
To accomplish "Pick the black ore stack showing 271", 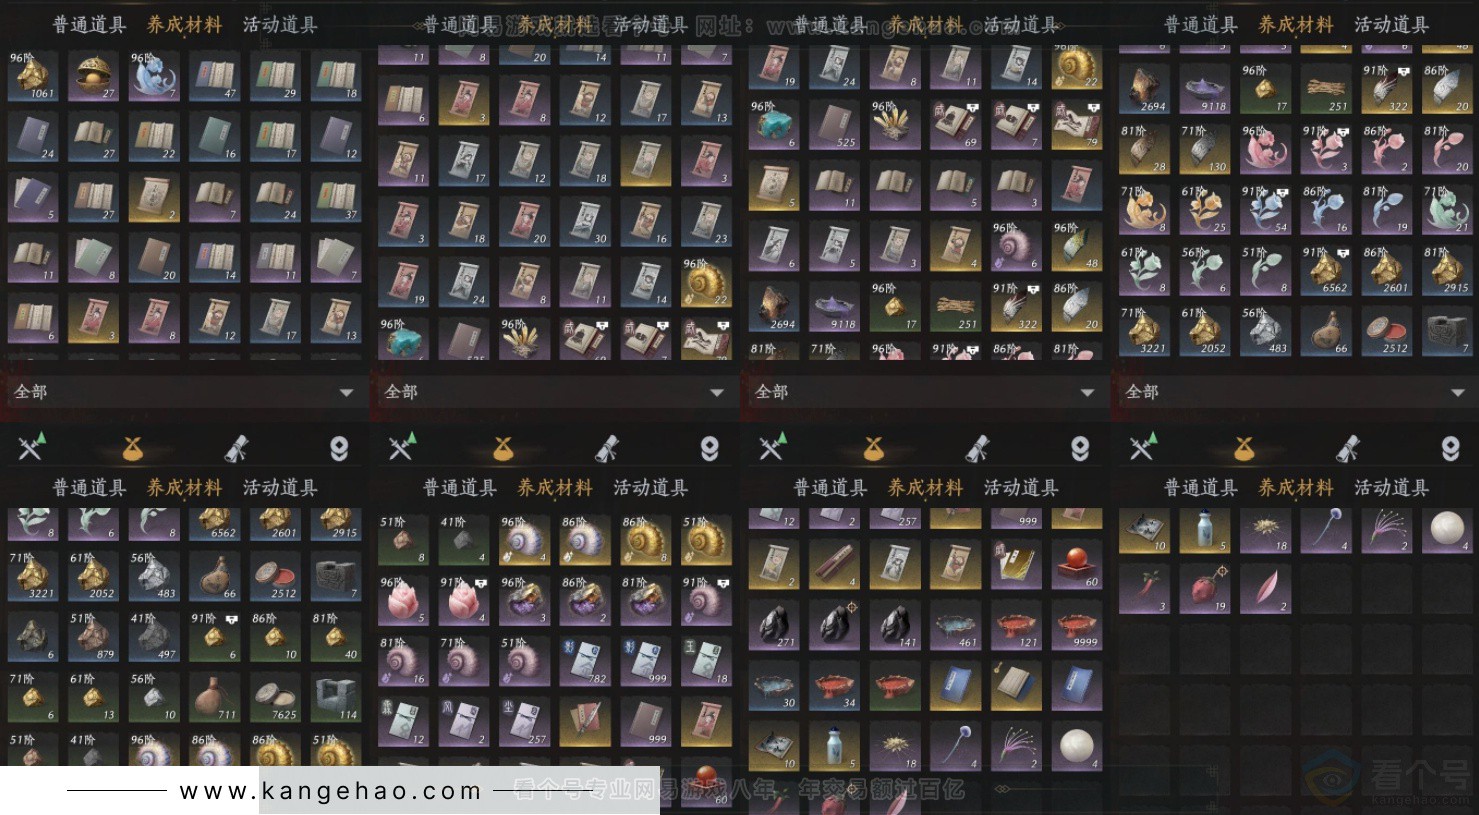I will click(774, 625).
